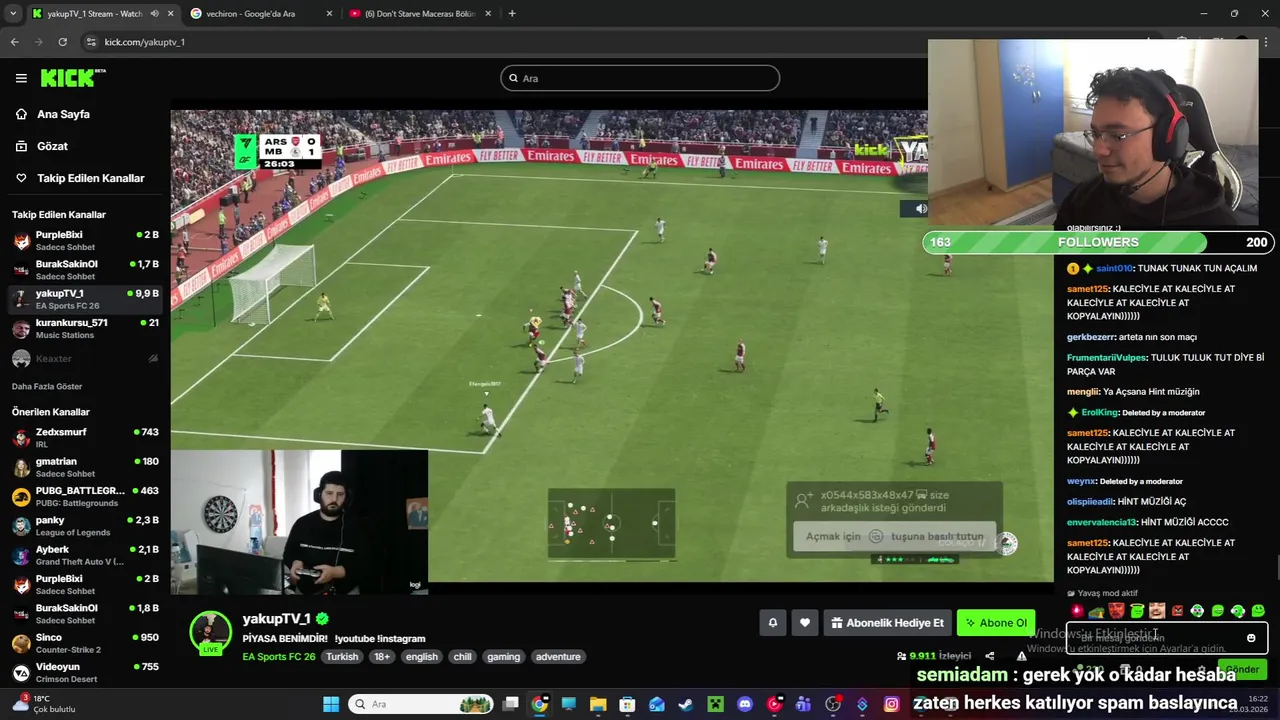The image size is (1280, 720).
Task: Open the Kick hamburger menu
Action: 21,78
